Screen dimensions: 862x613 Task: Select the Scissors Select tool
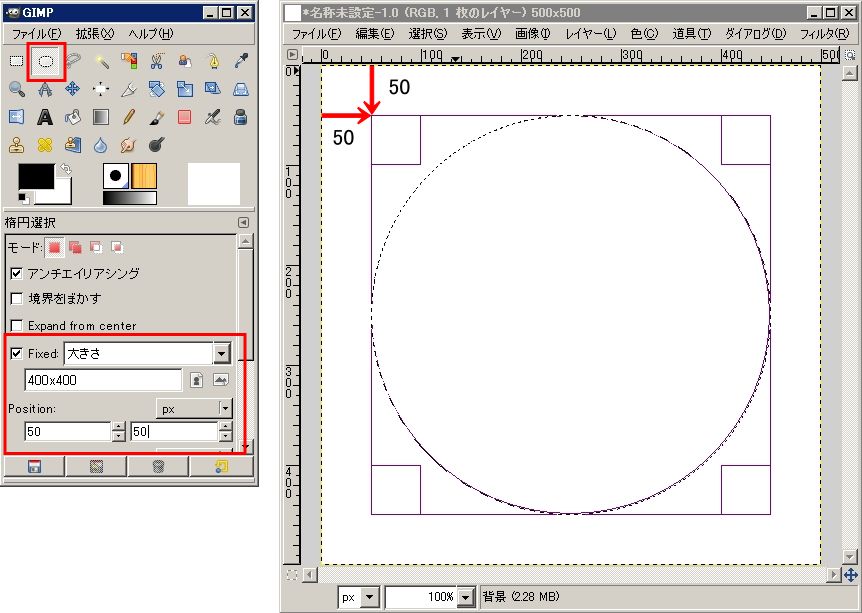157,60
